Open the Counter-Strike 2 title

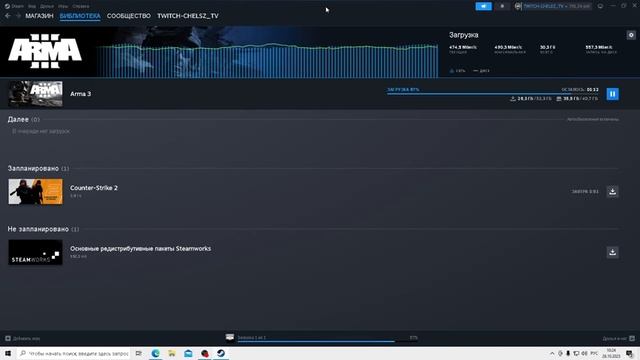click(x=94, y=188)
